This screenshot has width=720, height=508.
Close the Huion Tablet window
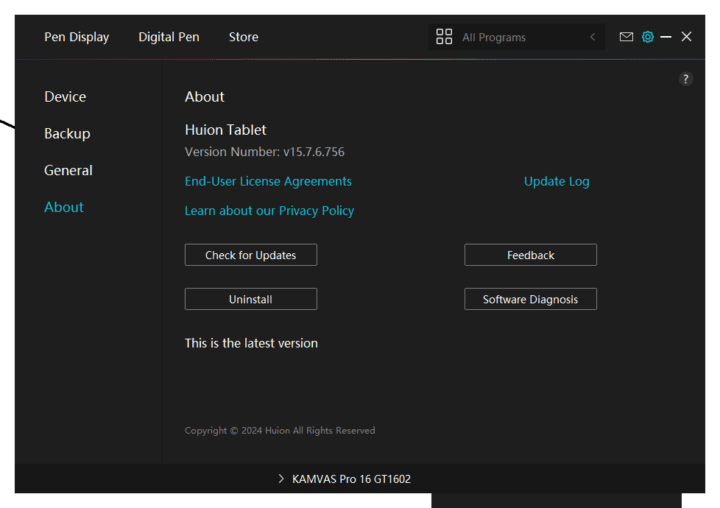[x=686, y=37]
